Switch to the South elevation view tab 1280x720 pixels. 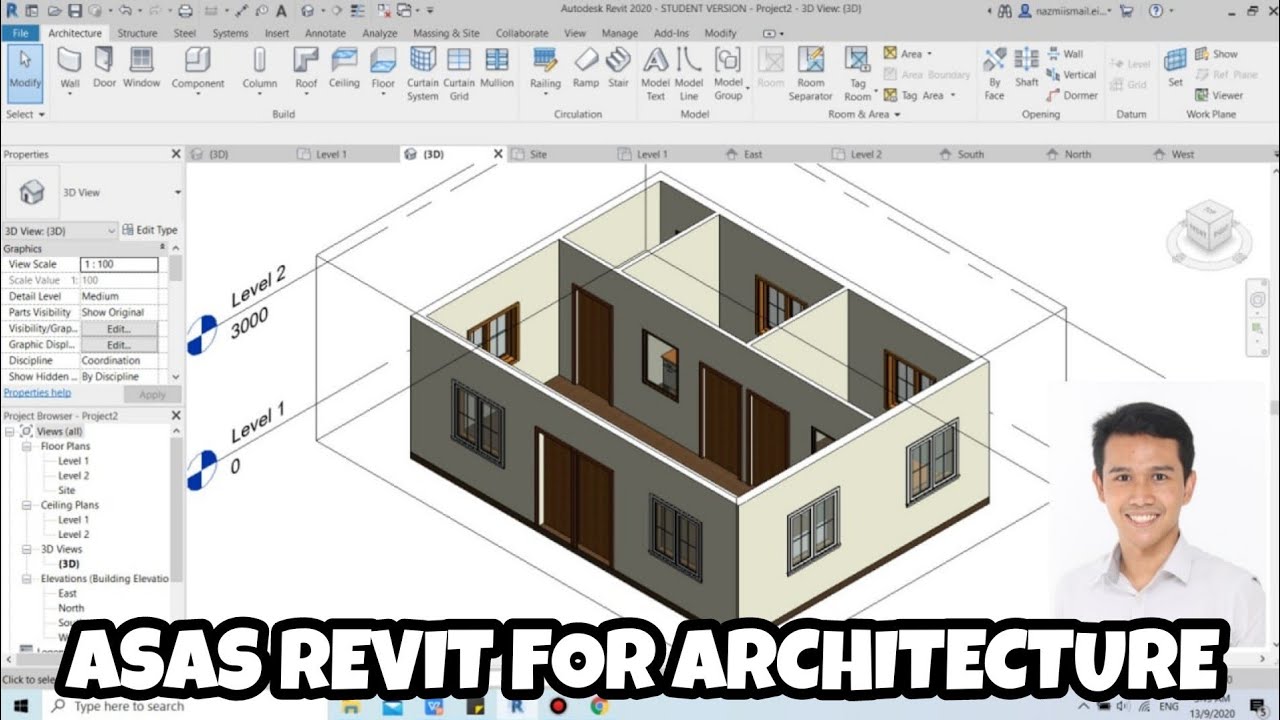[x=970, y=154]
